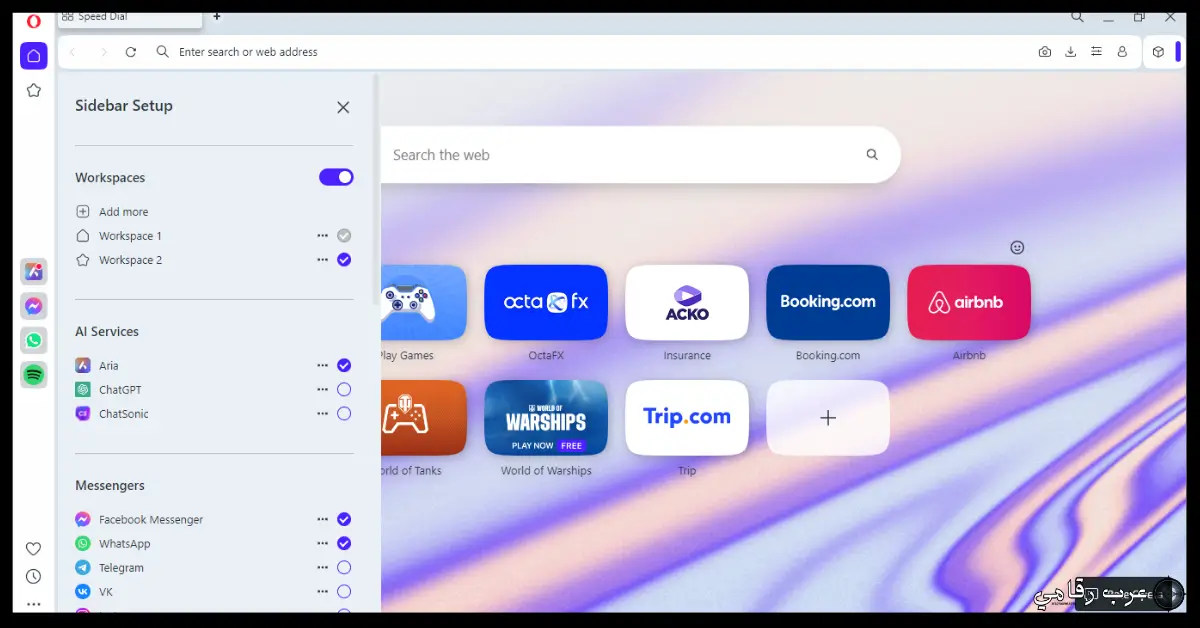1200x628 pixels.
Task: Enable ChatGPT in the sidebar
Action: point(344,389)
